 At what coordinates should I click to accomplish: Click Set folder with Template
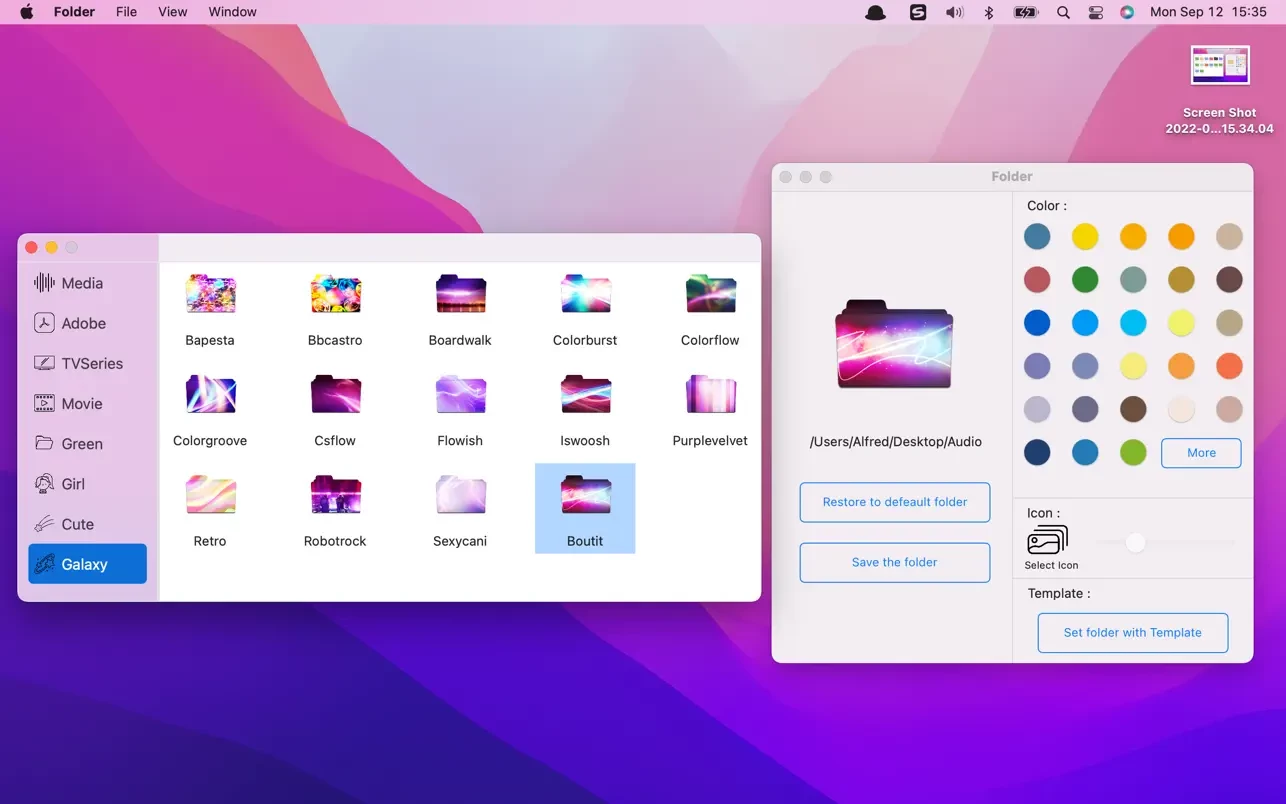coord(1132,632)
